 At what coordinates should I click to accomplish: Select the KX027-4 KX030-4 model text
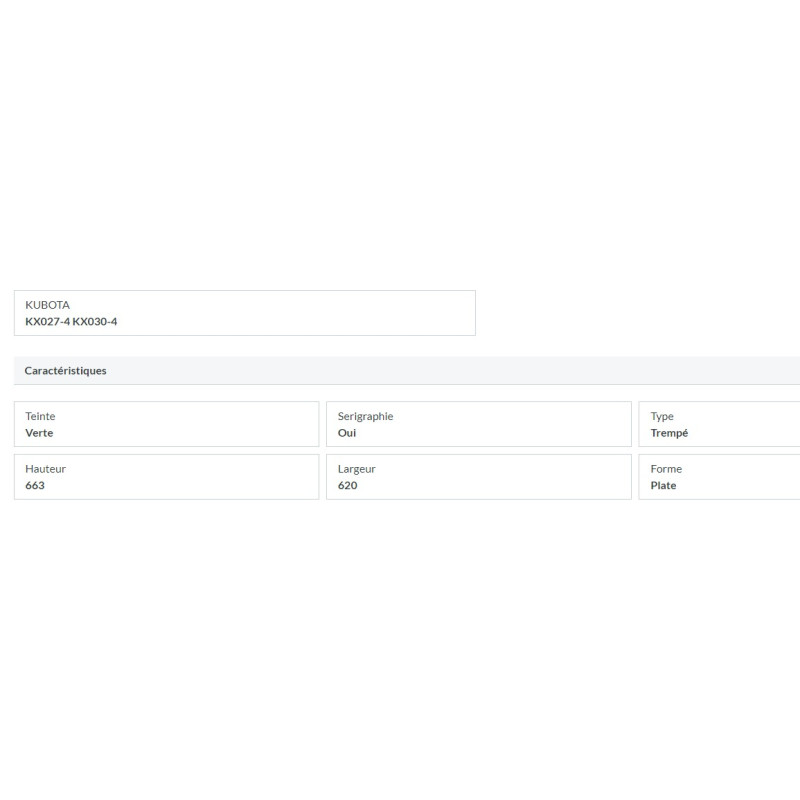(71, 321)
